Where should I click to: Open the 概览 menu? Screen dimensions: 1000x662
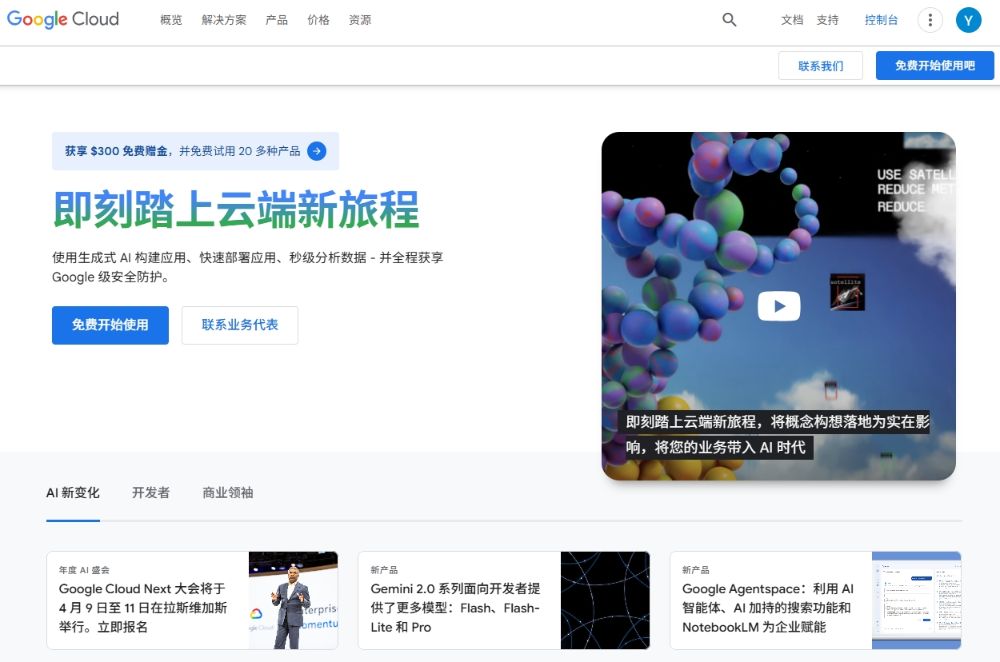coord(171,20)
